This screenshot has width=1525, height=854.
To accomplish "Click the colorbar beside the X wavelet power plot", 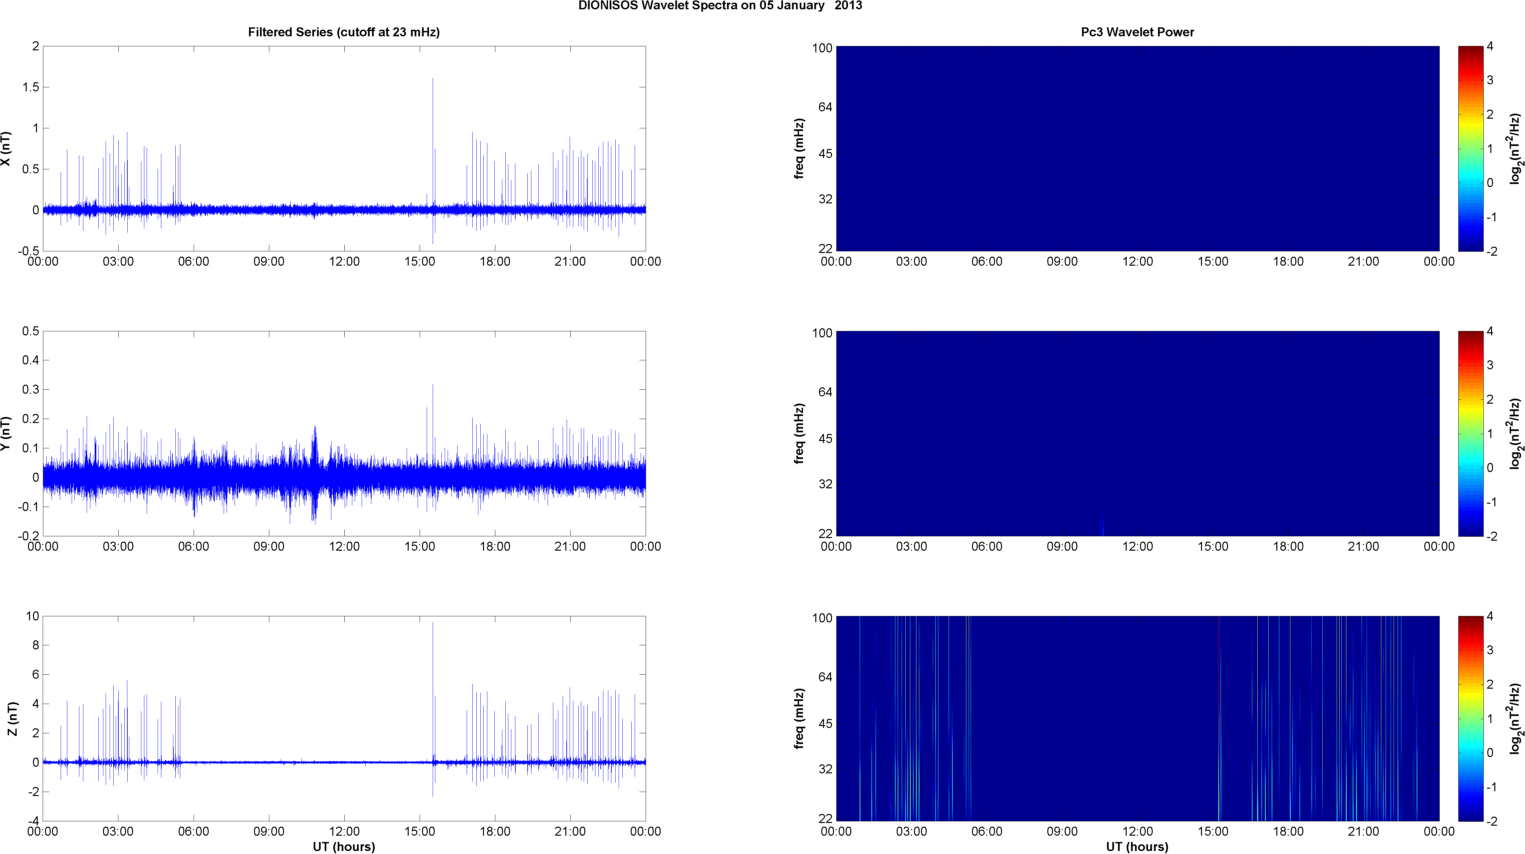I will pyautogui.click(x=1470, y=149).
